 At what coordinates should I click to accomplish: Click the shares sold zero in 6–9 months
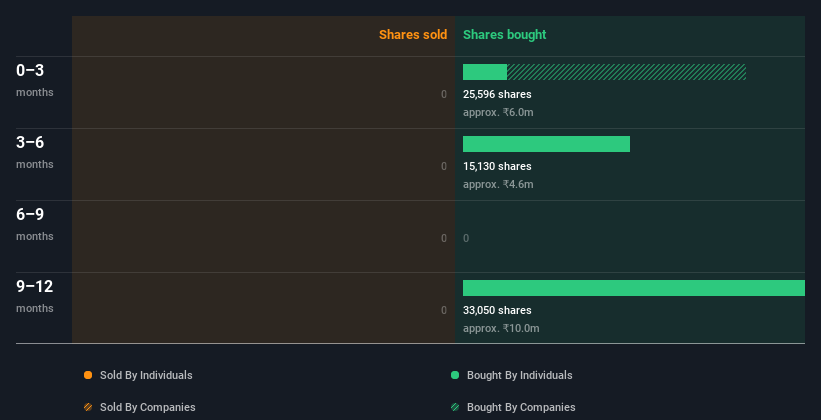(x=444, y=238)
